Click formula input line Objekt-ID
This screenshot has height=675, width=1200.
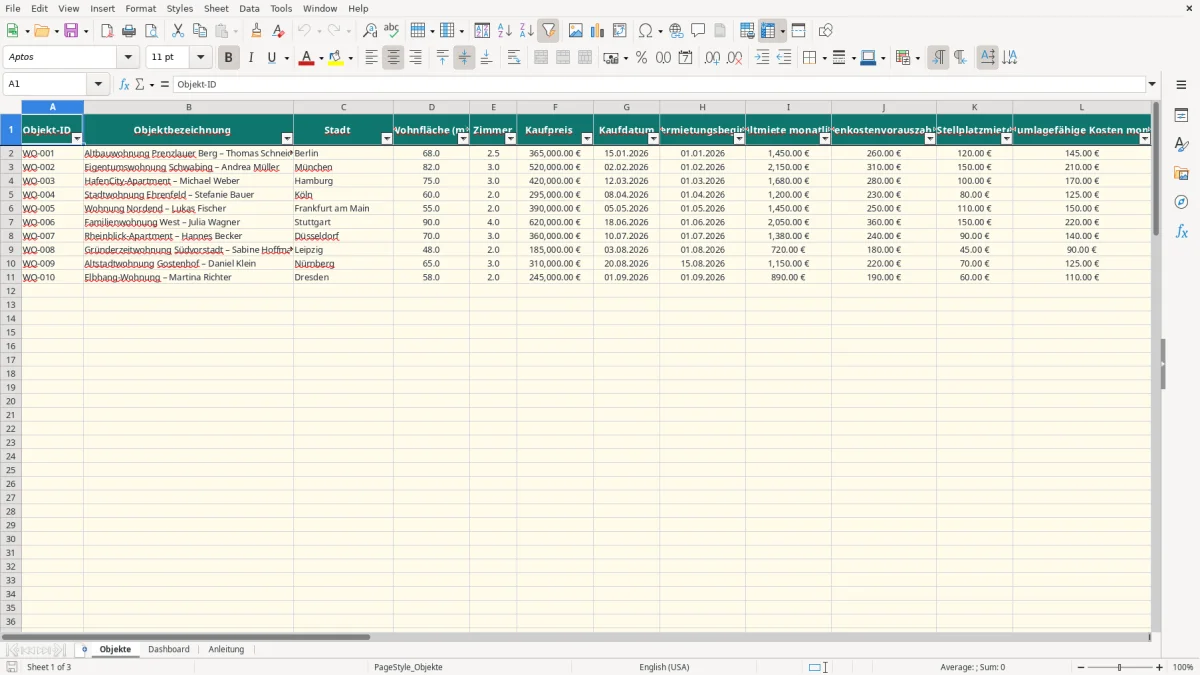(x=659, y=85)
